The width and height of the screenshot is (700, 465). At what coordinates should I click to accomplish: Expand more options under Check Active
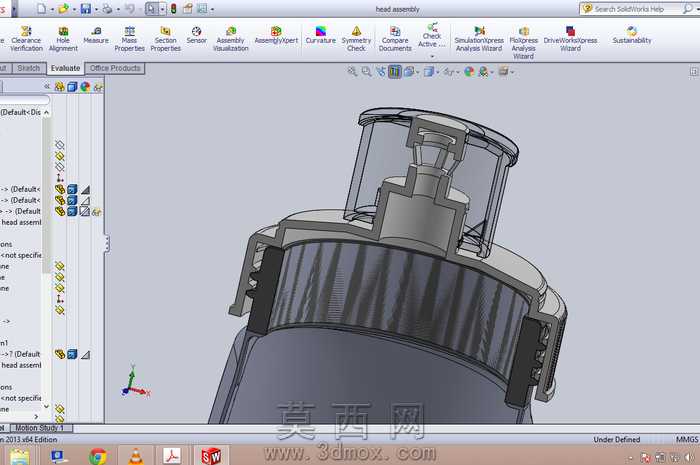pos(432,57)
